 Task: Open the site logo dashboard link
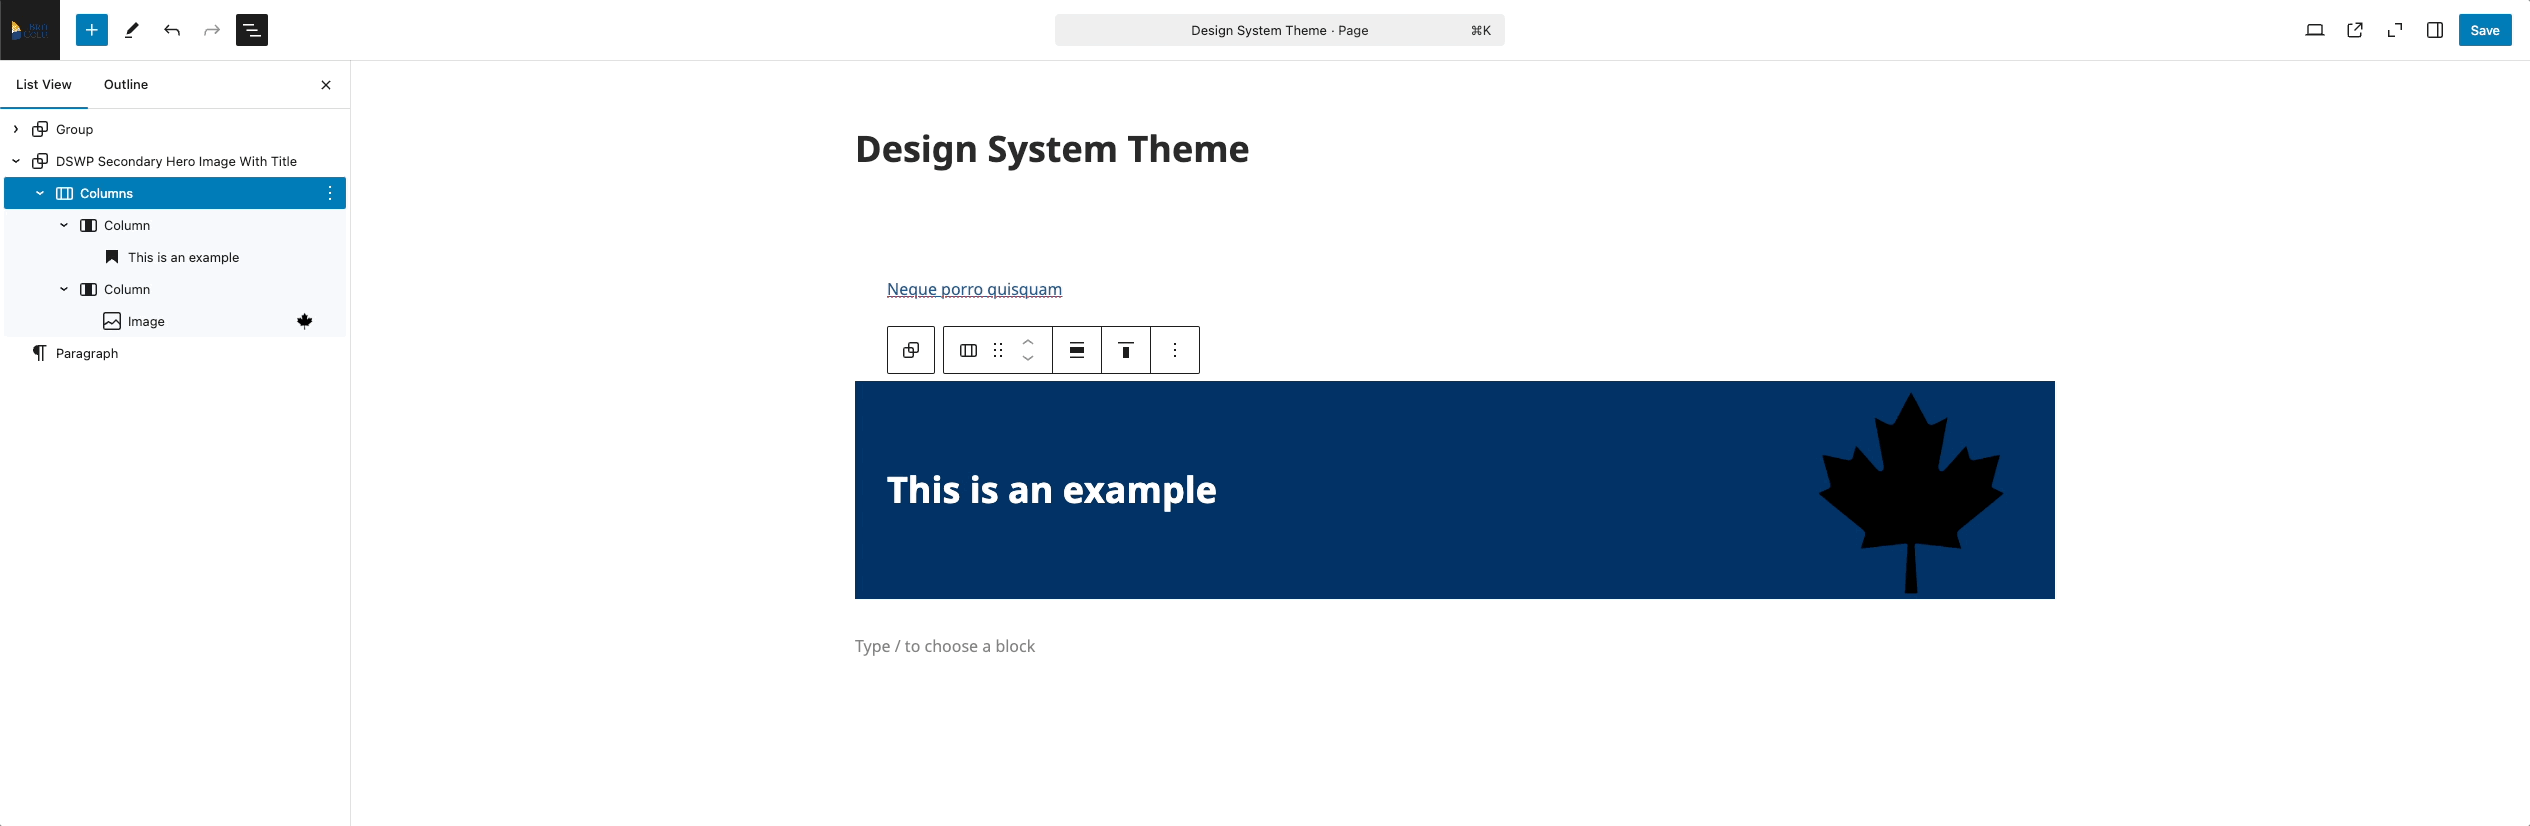click(30, 30)
